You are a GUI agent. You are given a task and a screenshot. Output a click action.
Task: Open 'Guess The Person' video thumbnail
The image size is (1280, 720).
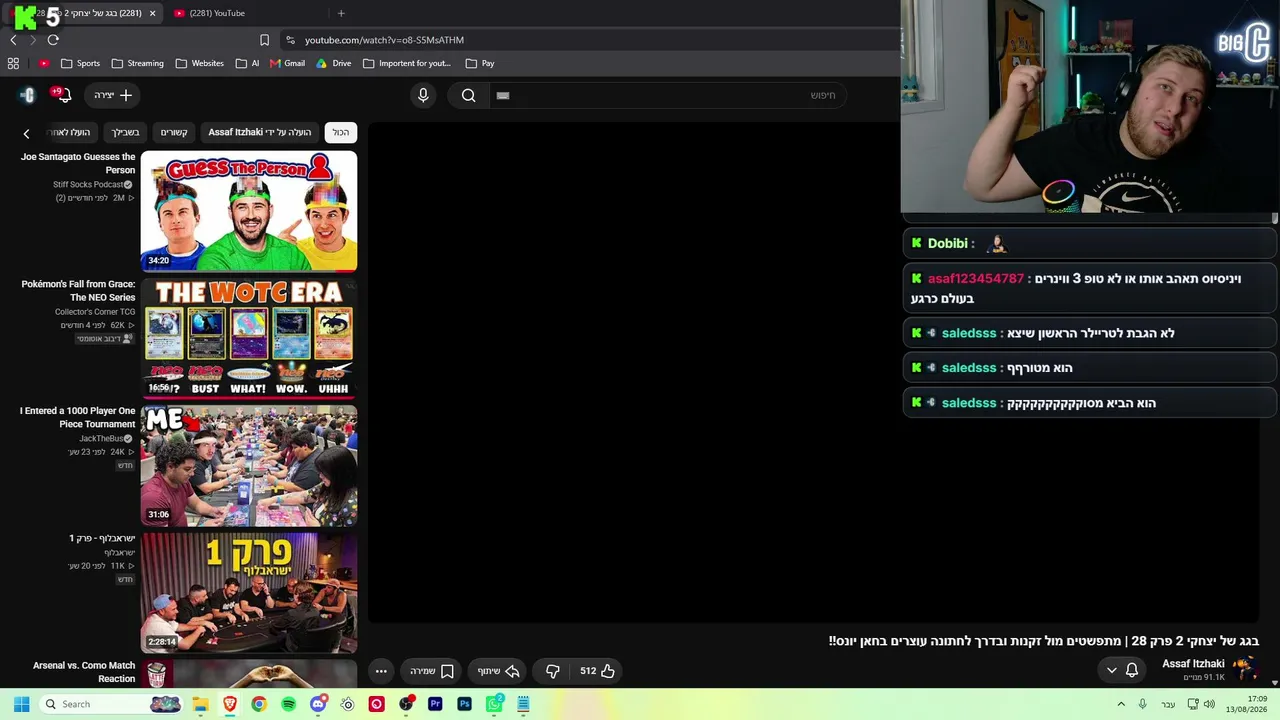point(249,211)
